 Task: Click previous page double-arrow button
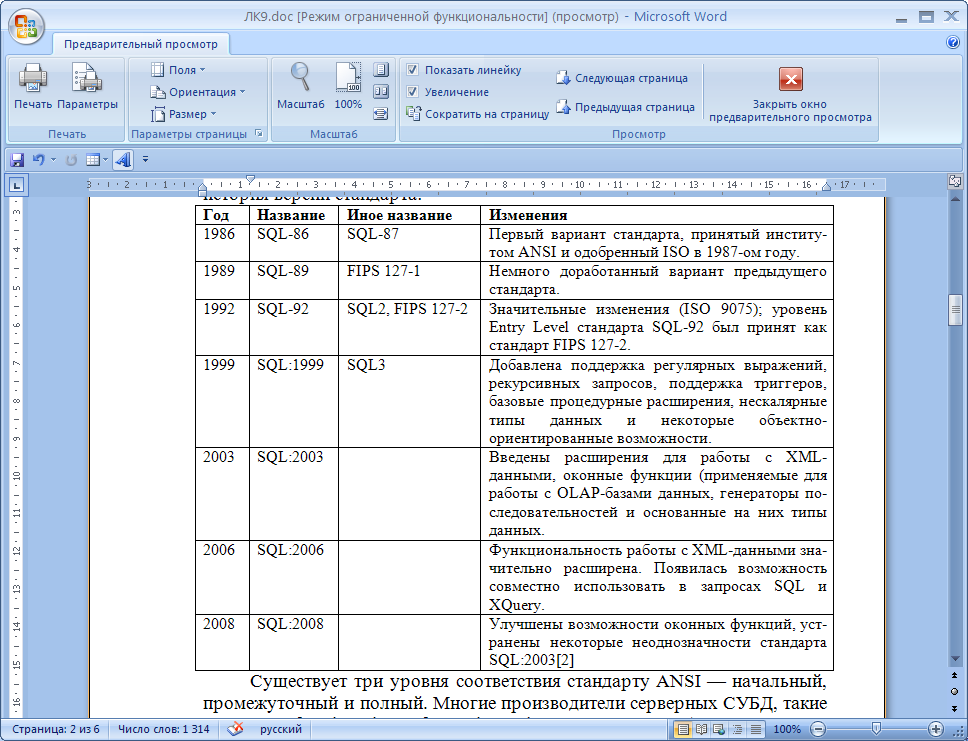click(954, 676)
